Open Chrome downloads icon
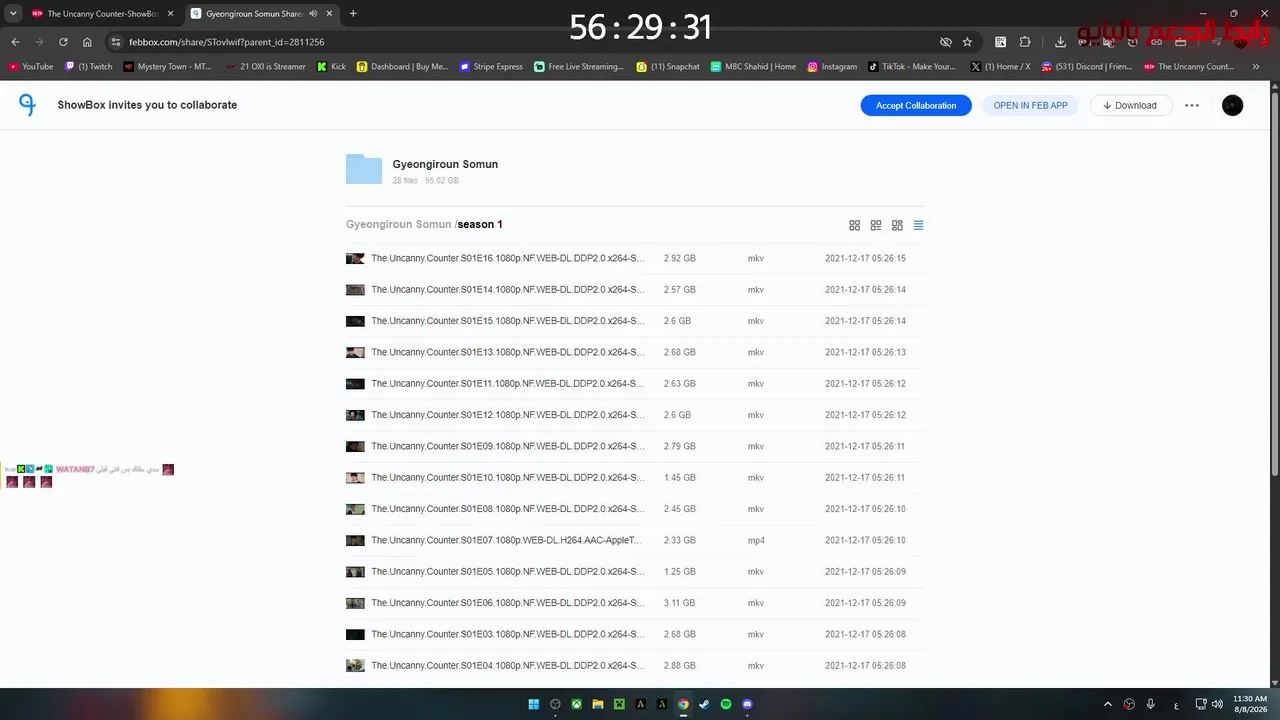The image size is (1280, 720). point(1060,42)
